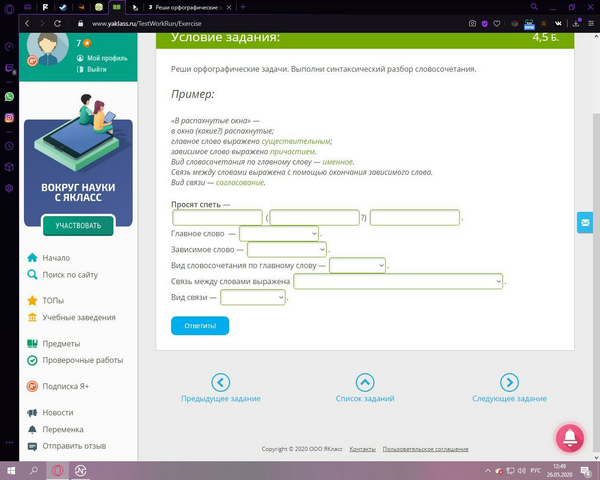Open 'ТОПы' menu item
600x480 pixels.
[x=46, y=300]
